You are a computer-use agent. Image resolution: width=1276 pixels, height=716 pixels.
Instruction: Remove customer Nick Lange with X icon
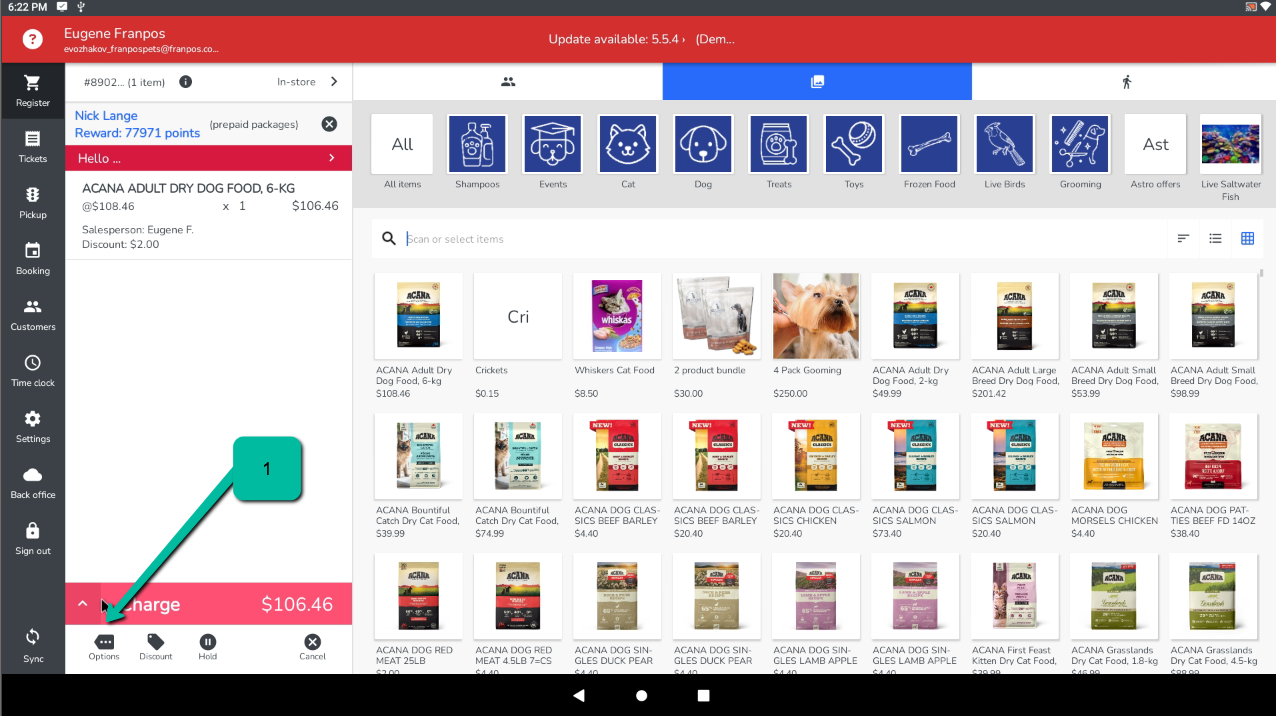click(x=329, y=124)
